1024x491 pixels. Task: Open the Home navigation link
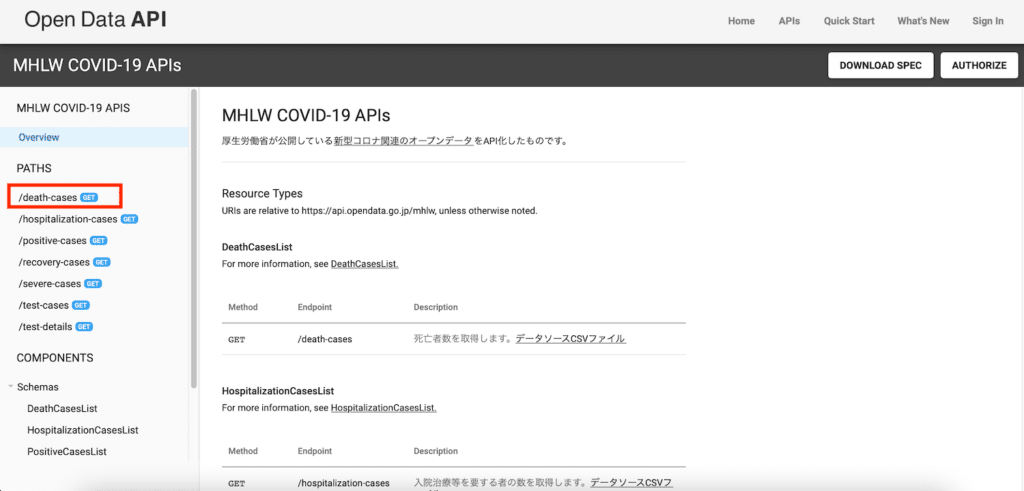point(741,21)
